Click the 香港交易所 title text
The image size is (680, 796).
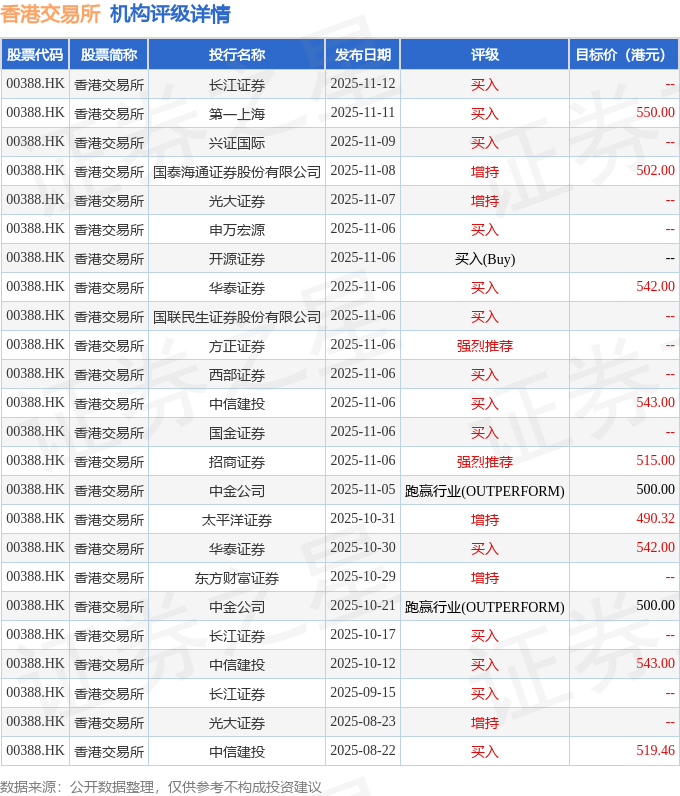[50, 14]
